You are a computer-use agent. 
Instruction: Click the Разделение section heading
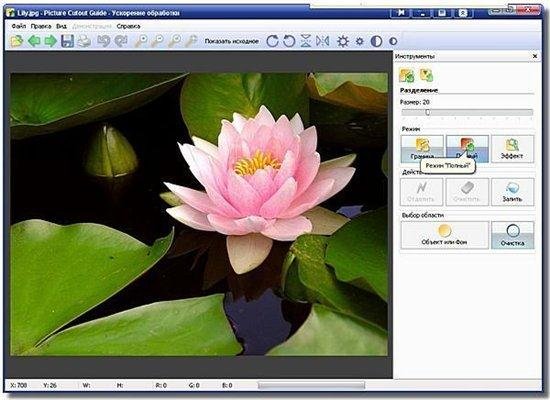pos(419,90)
